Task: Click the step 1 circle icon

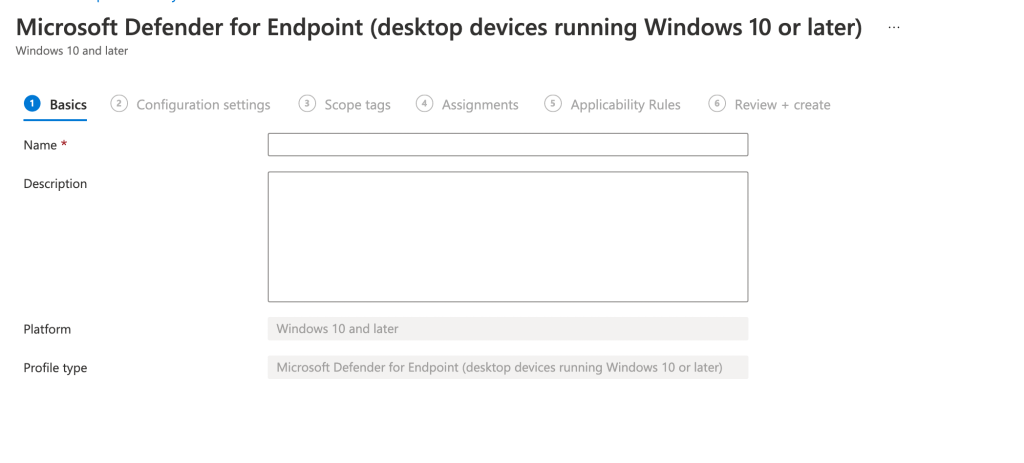Action: tap(31, 104)
